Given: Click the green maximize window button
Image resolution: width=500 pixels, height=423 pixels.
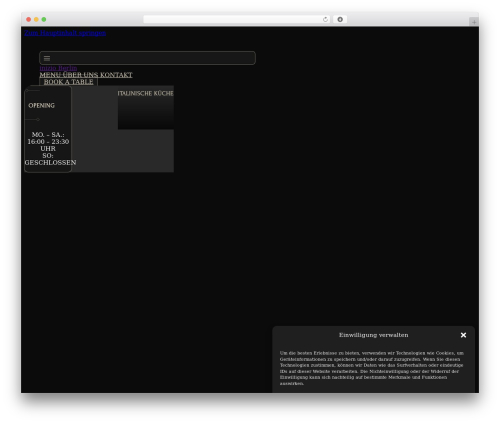Looking at the screenshot, I should (44, 19).
